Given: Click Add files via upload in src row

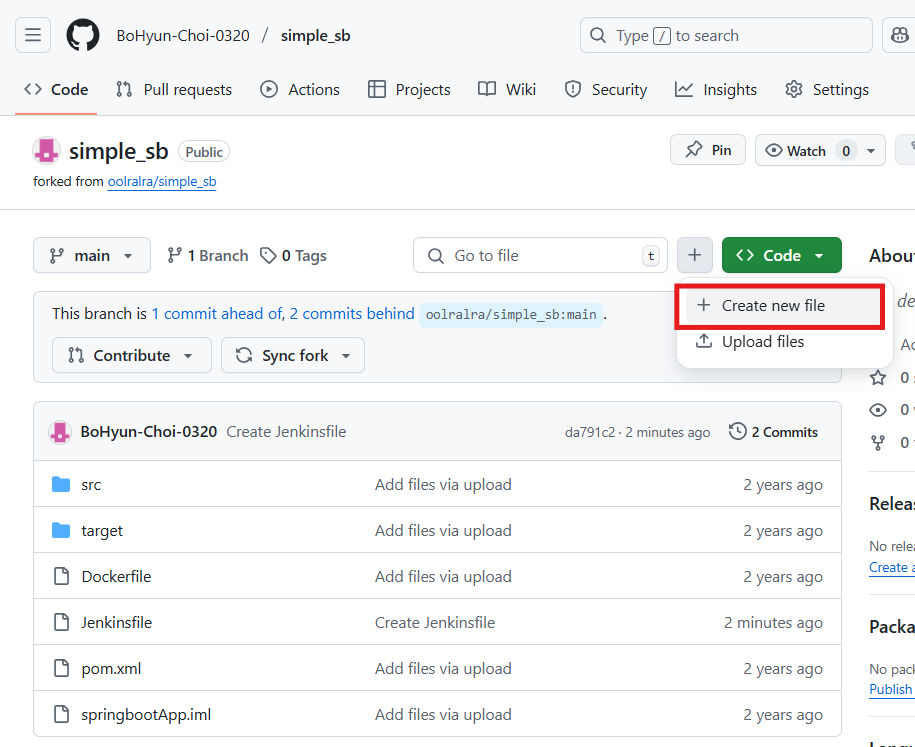Looking at the screenshot, I should (443, 484).
